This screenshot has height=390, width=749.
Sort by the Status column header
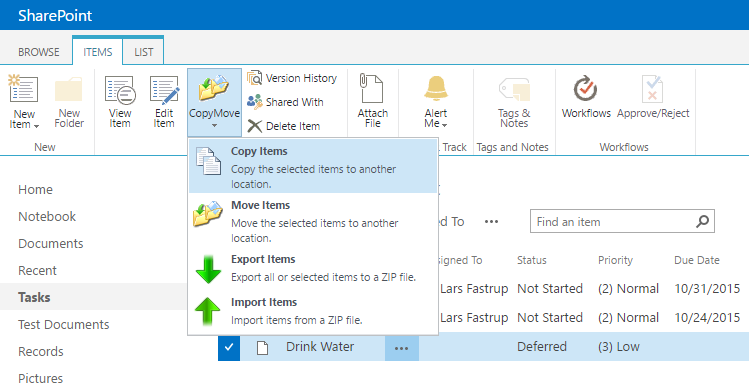(532, 260)
